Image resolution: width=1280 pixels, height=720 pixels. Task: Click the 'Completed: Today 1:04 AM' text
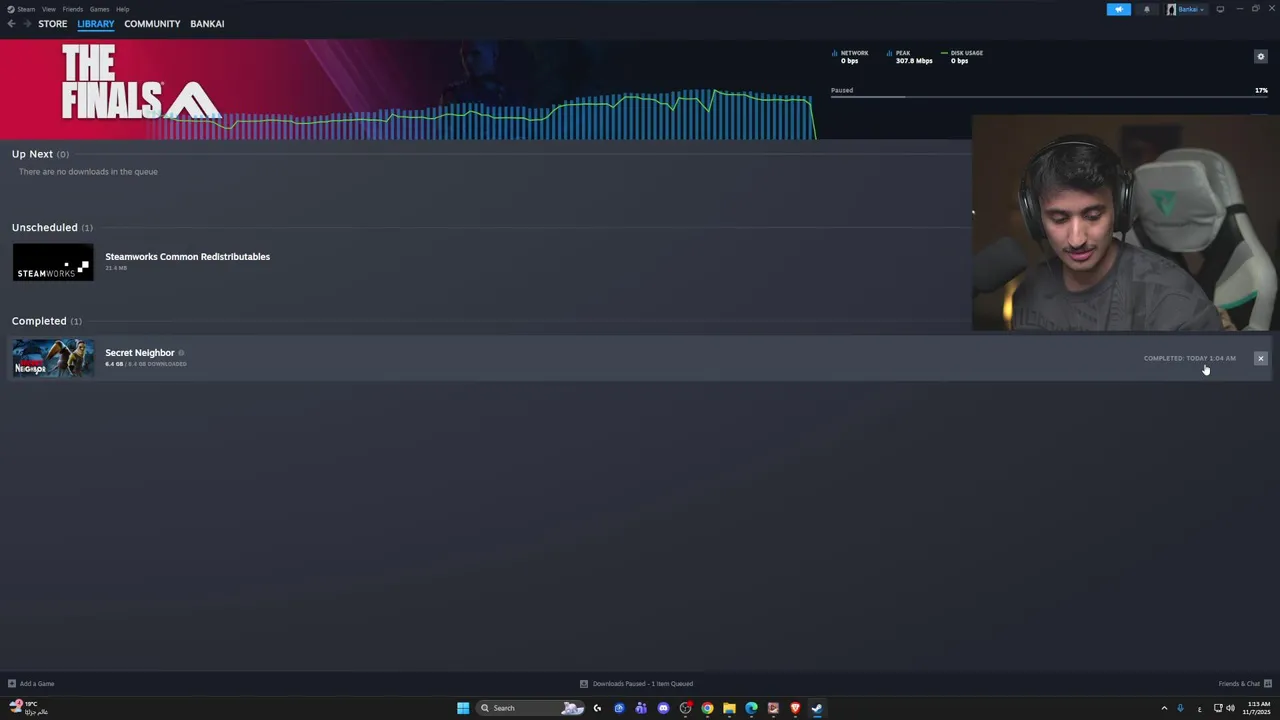point(1189,358)
